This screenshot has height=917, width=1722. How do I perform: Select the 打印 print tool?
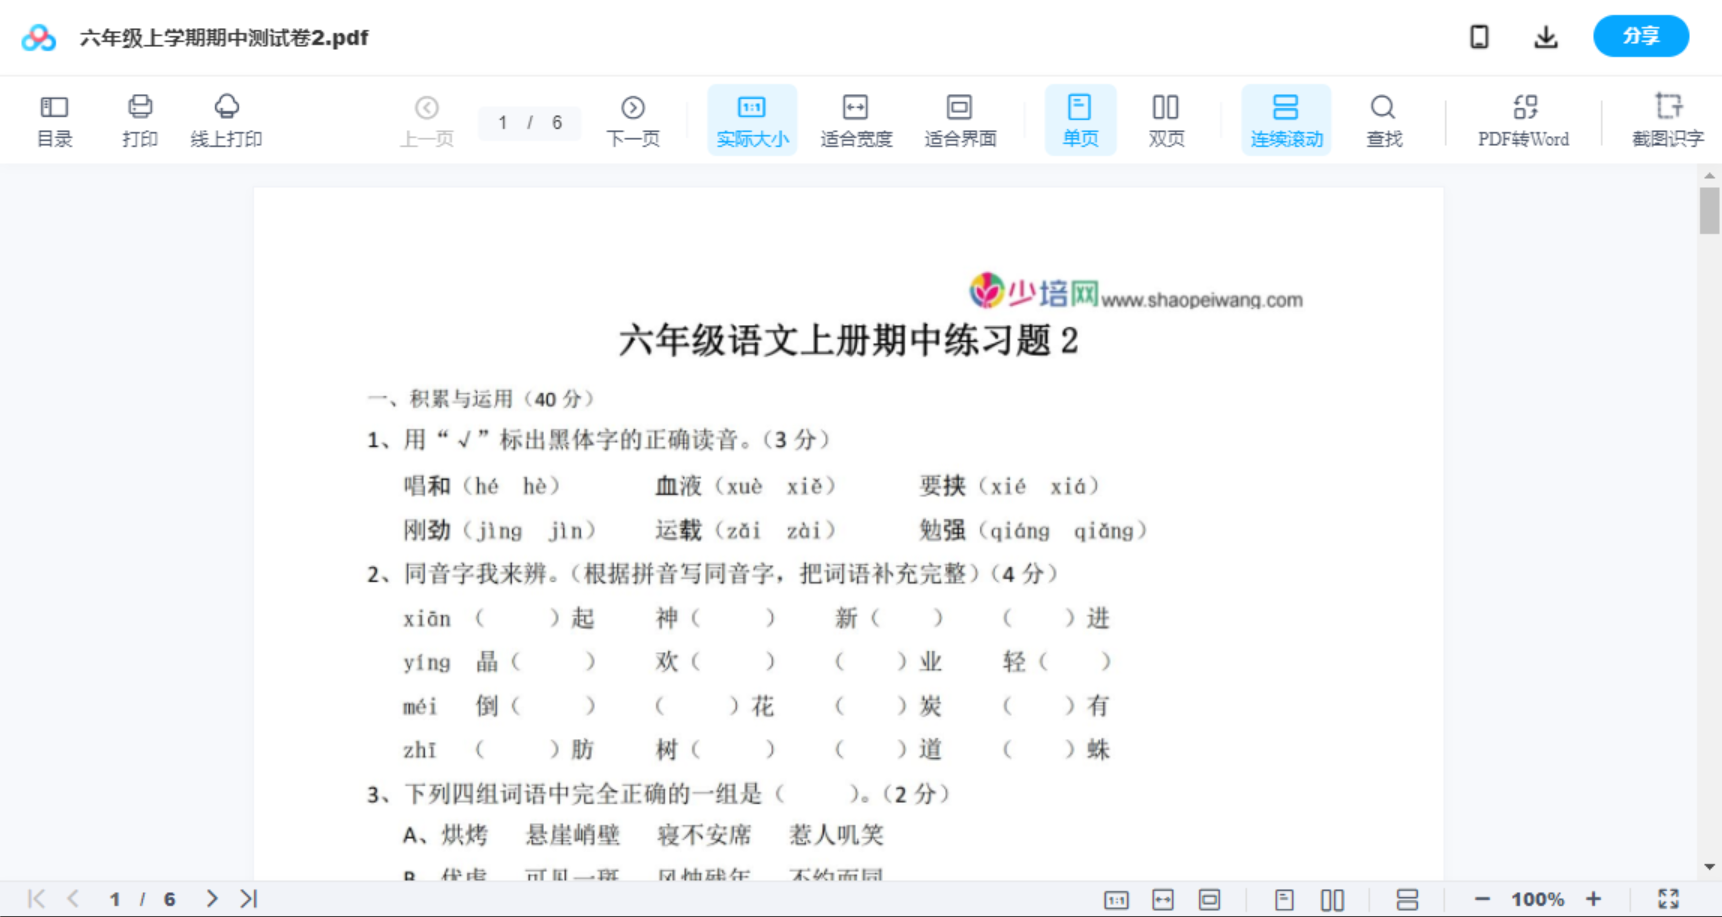[139, 120]
